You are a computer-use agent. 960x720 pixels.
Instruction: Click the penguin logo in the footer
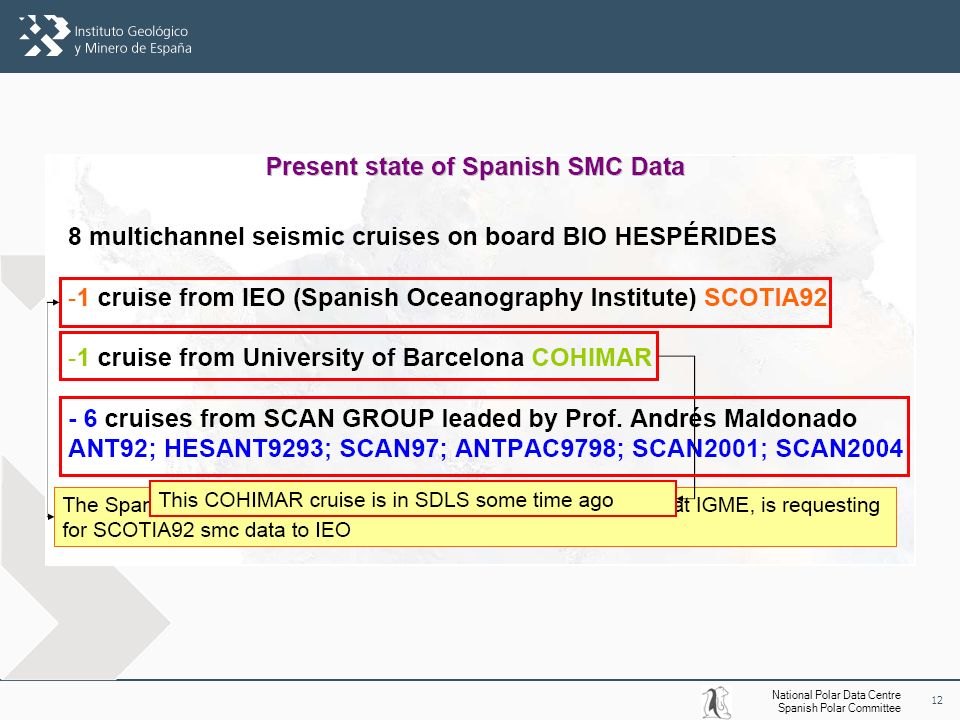(x=716, y=702)
